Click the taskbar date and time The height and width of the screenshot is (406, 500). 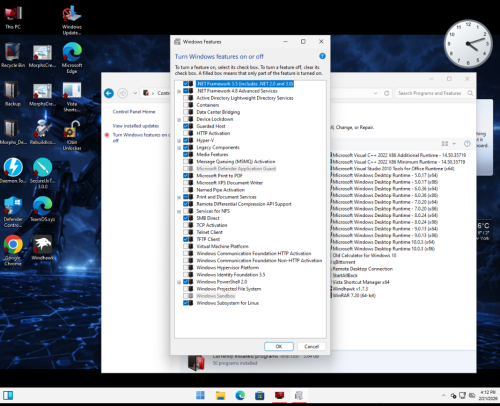point(487,395)
